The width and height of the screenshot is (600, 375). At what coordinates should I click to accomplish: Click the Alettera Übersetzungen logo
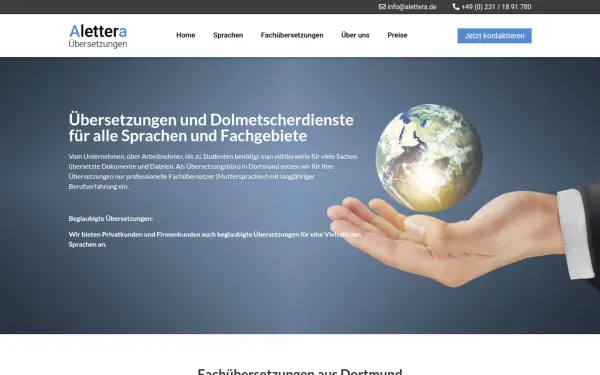point(98,36)
